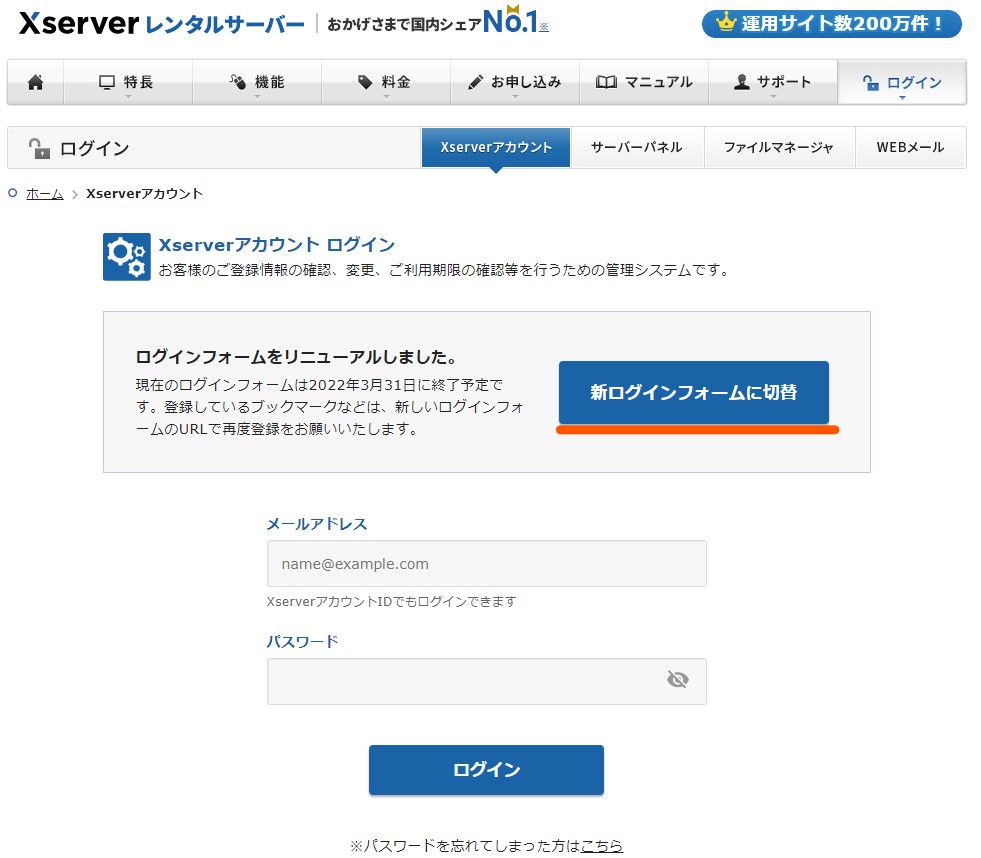Click the padlock icon beside ログイン in navigation
Image resolution: width=981 pixels, height=858 pixels.
point(871,83)
